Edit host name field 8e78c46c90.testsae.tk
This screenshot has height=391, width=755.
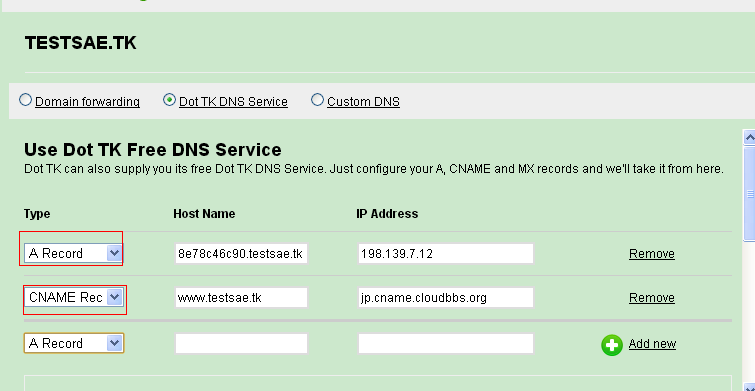pos(241,254)
